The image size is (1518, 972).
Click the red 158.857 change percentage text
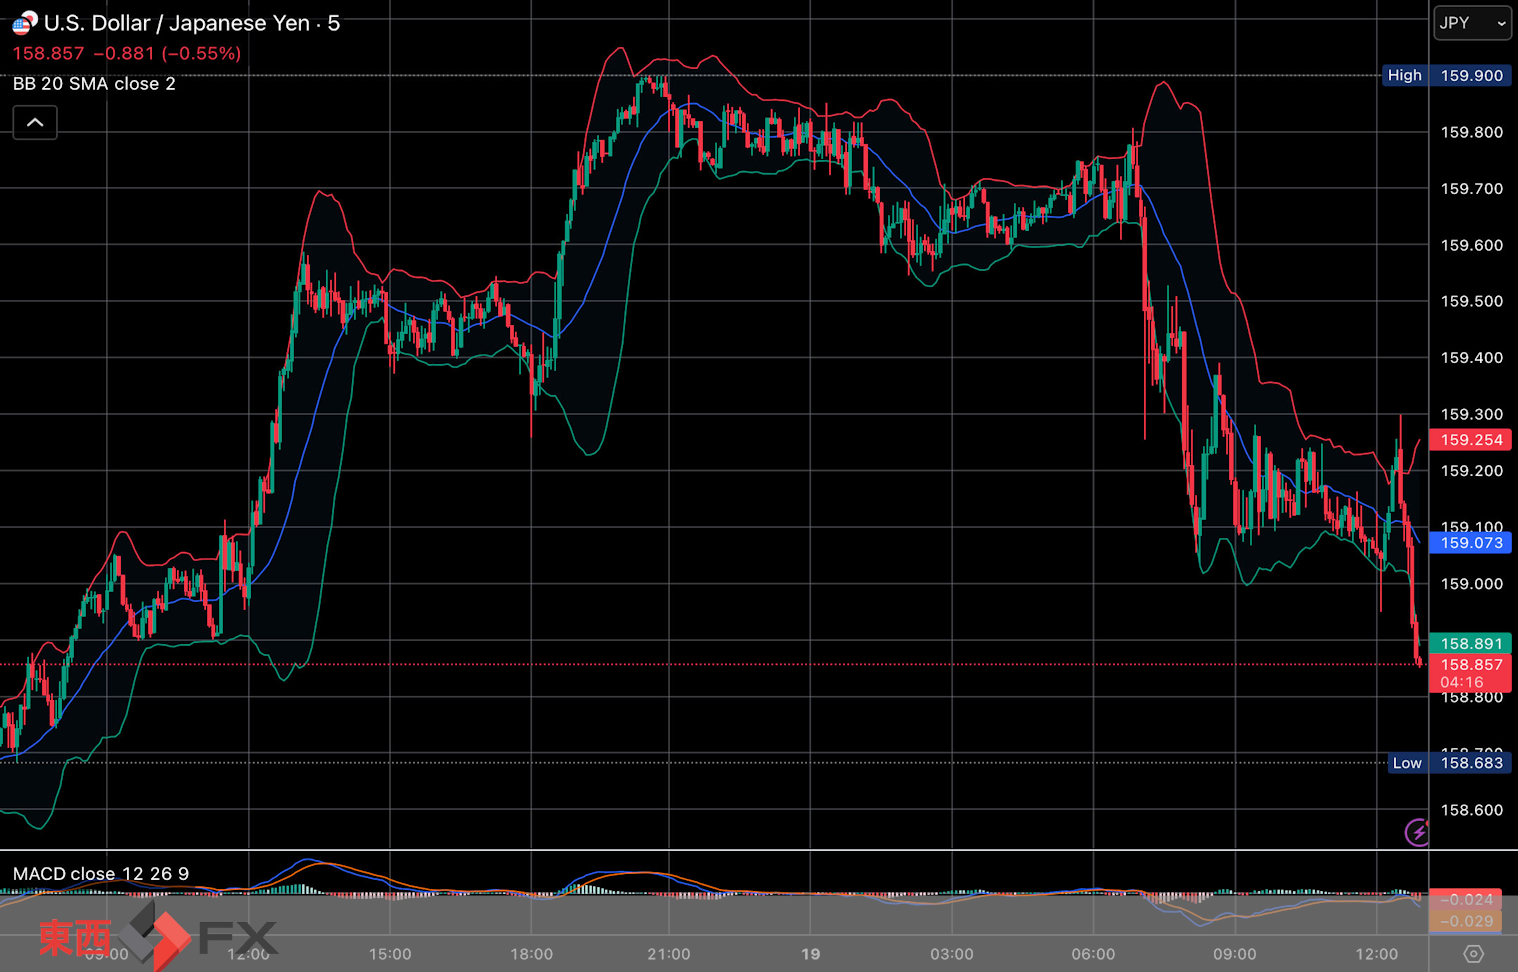(x=127, y=54)
